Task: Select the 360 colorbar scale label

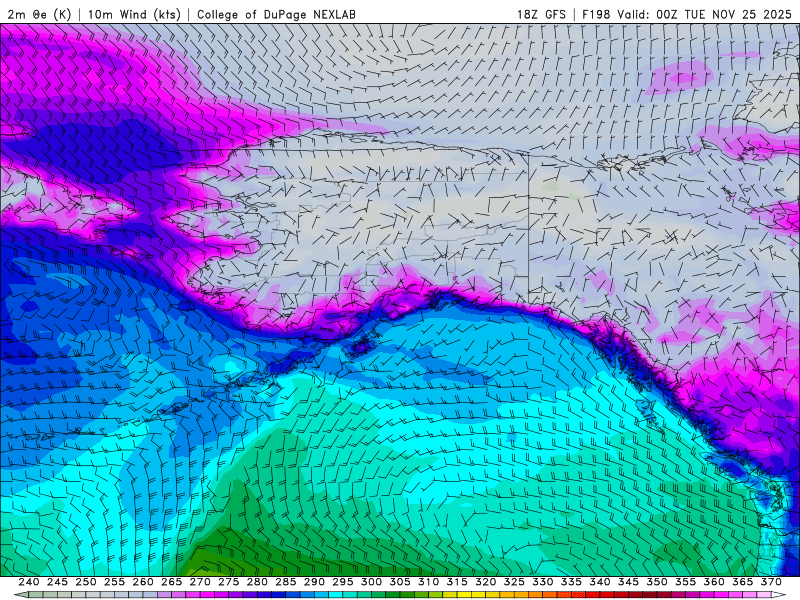Action: click(714, 582)
